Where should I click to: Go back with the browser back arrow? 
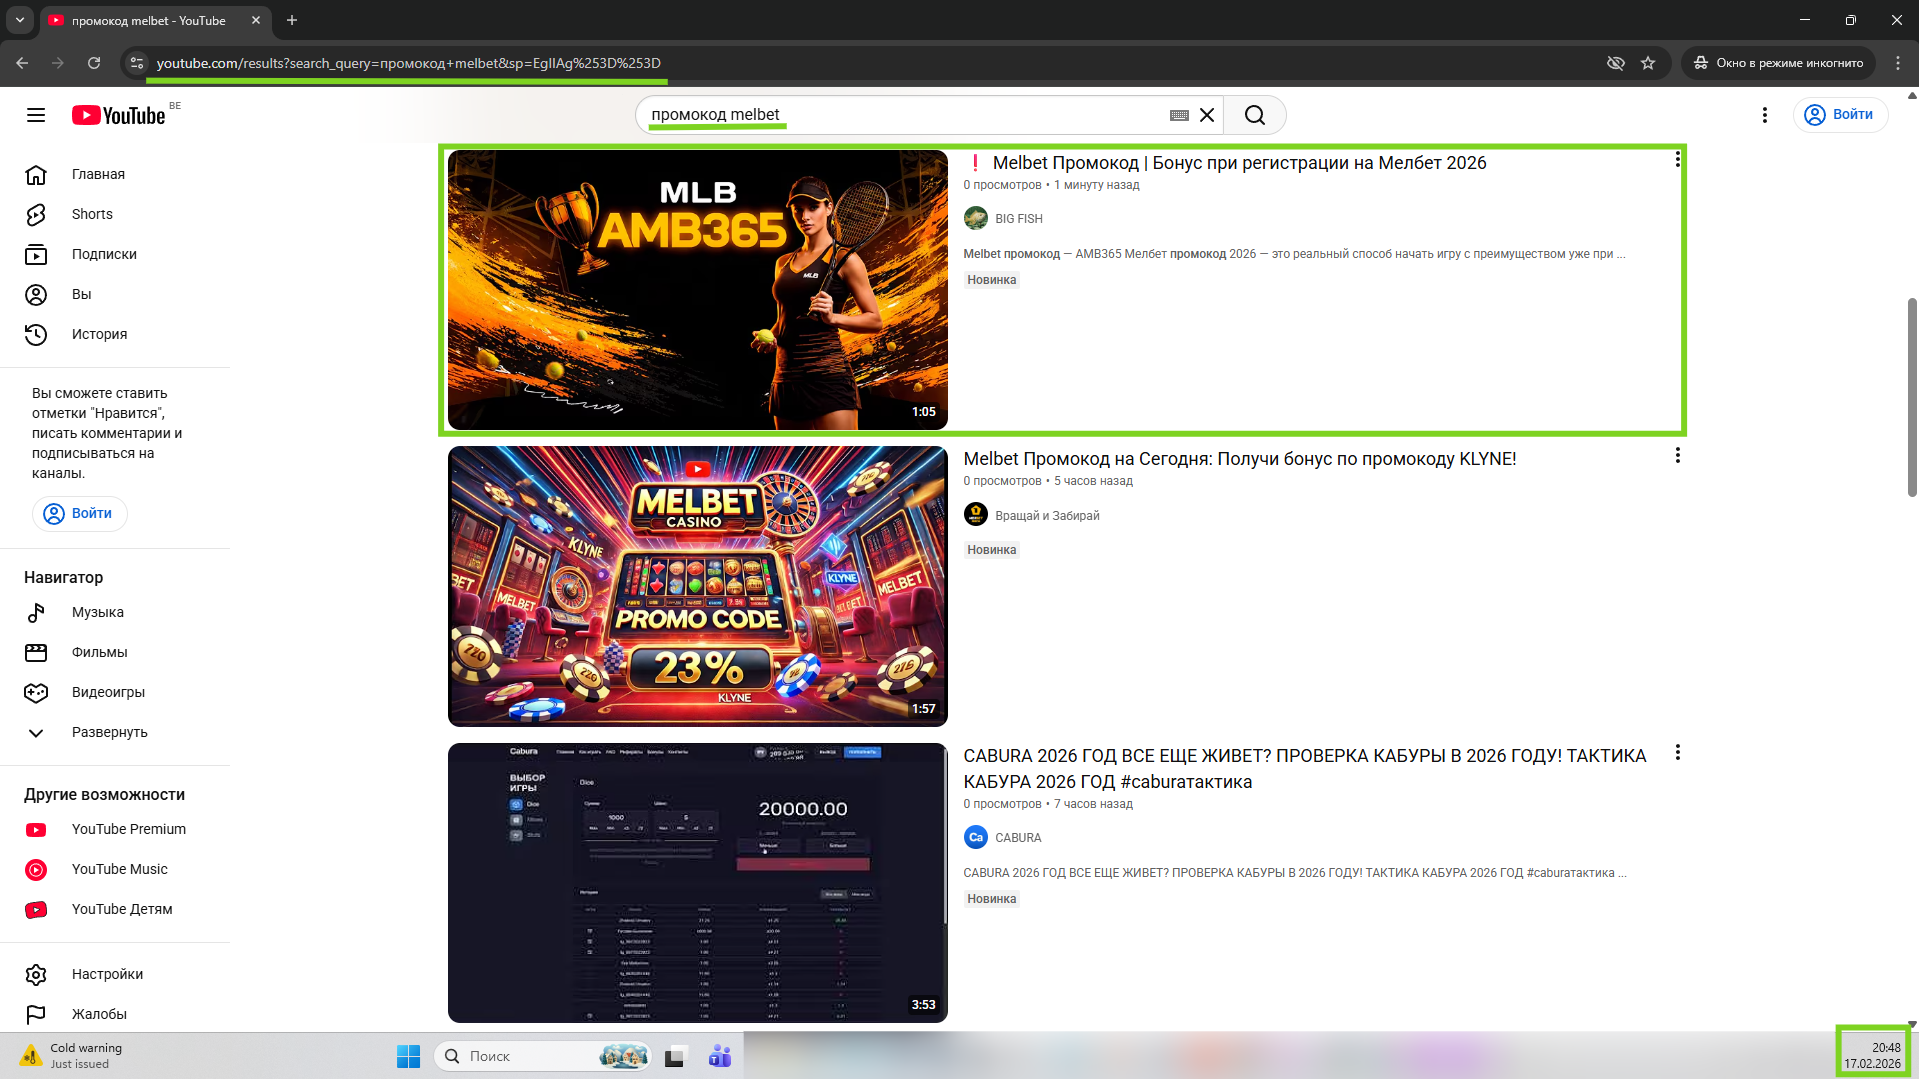pos(22,63)
